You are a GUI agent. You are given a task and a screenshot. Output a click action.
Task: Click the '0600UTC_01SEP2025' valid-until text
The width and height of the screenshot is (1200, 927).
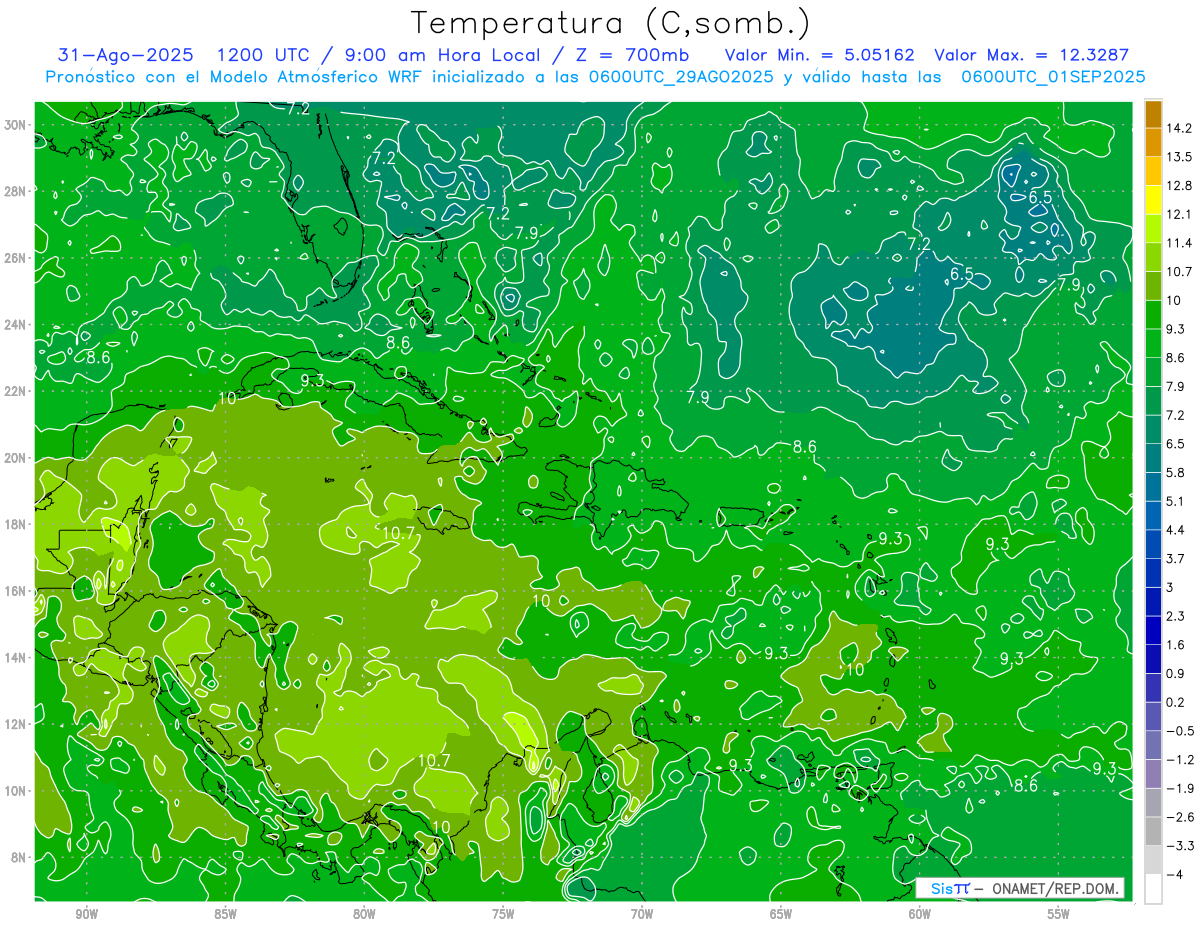pyautogui.click(x=1053, y=77)
